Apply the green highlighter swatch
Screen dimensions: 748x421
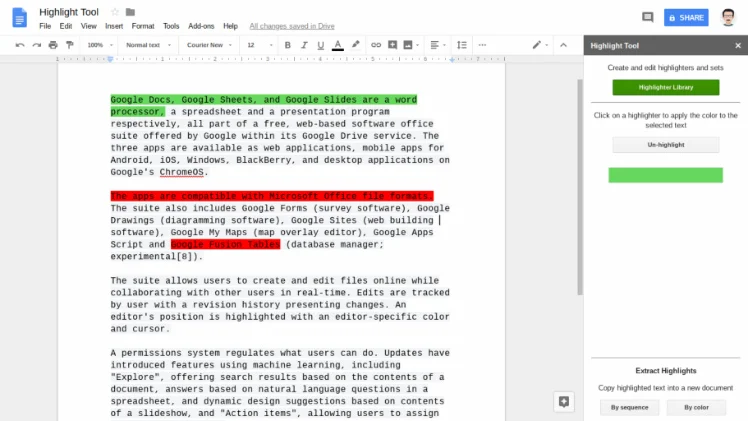(x=665, y=175)
